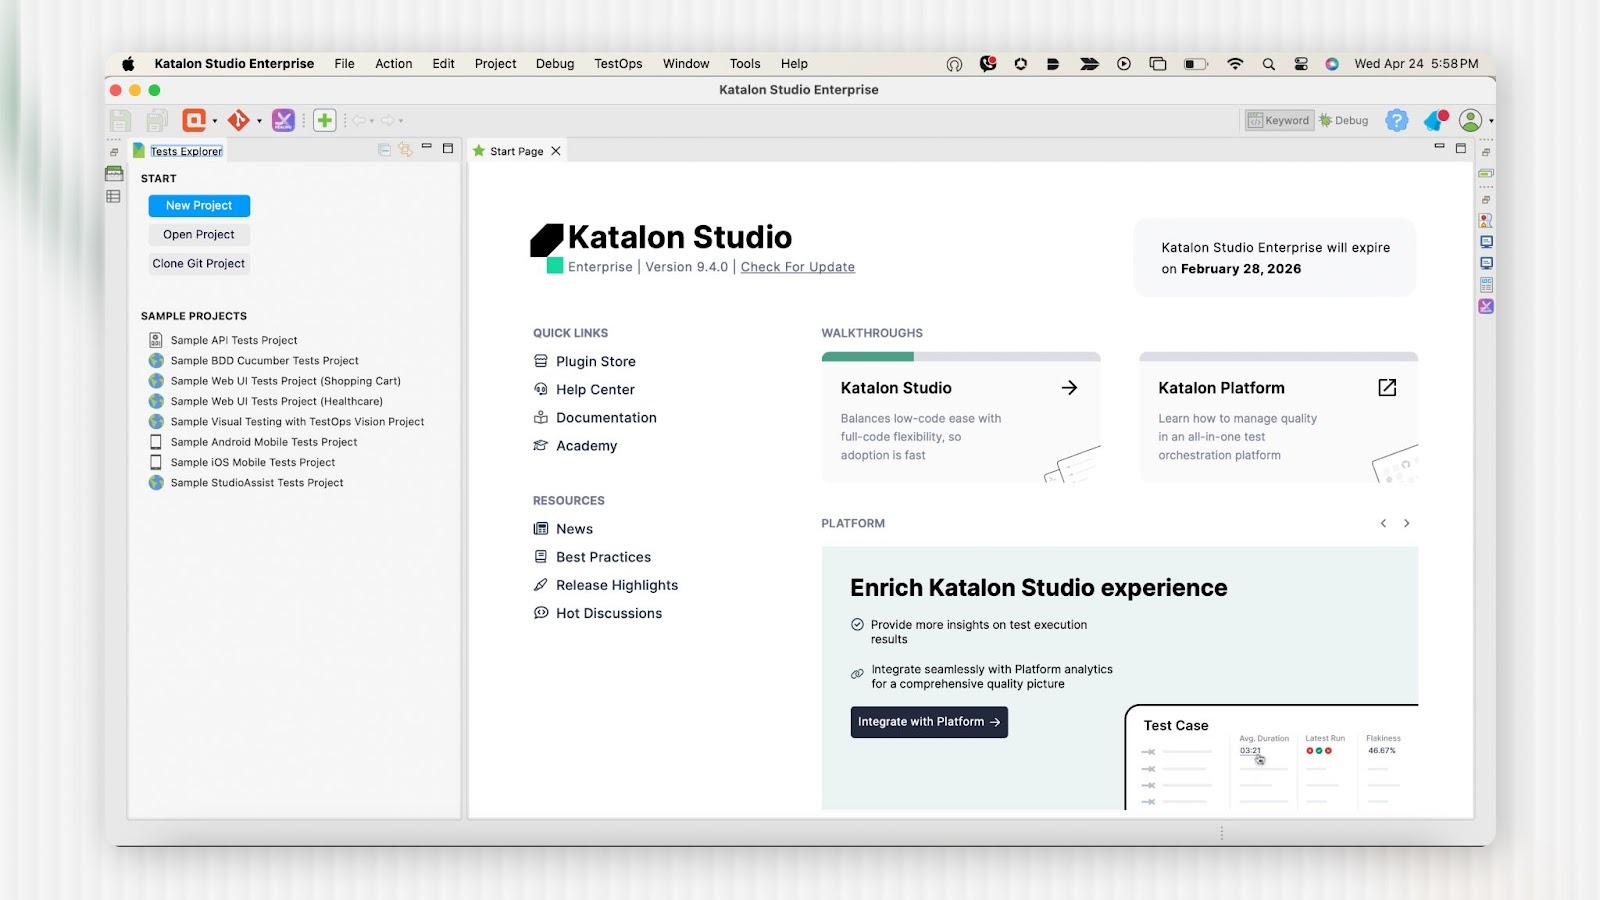
Task: Click the Collapse All icon in Tests Explorer
Action: coord(384,150)
